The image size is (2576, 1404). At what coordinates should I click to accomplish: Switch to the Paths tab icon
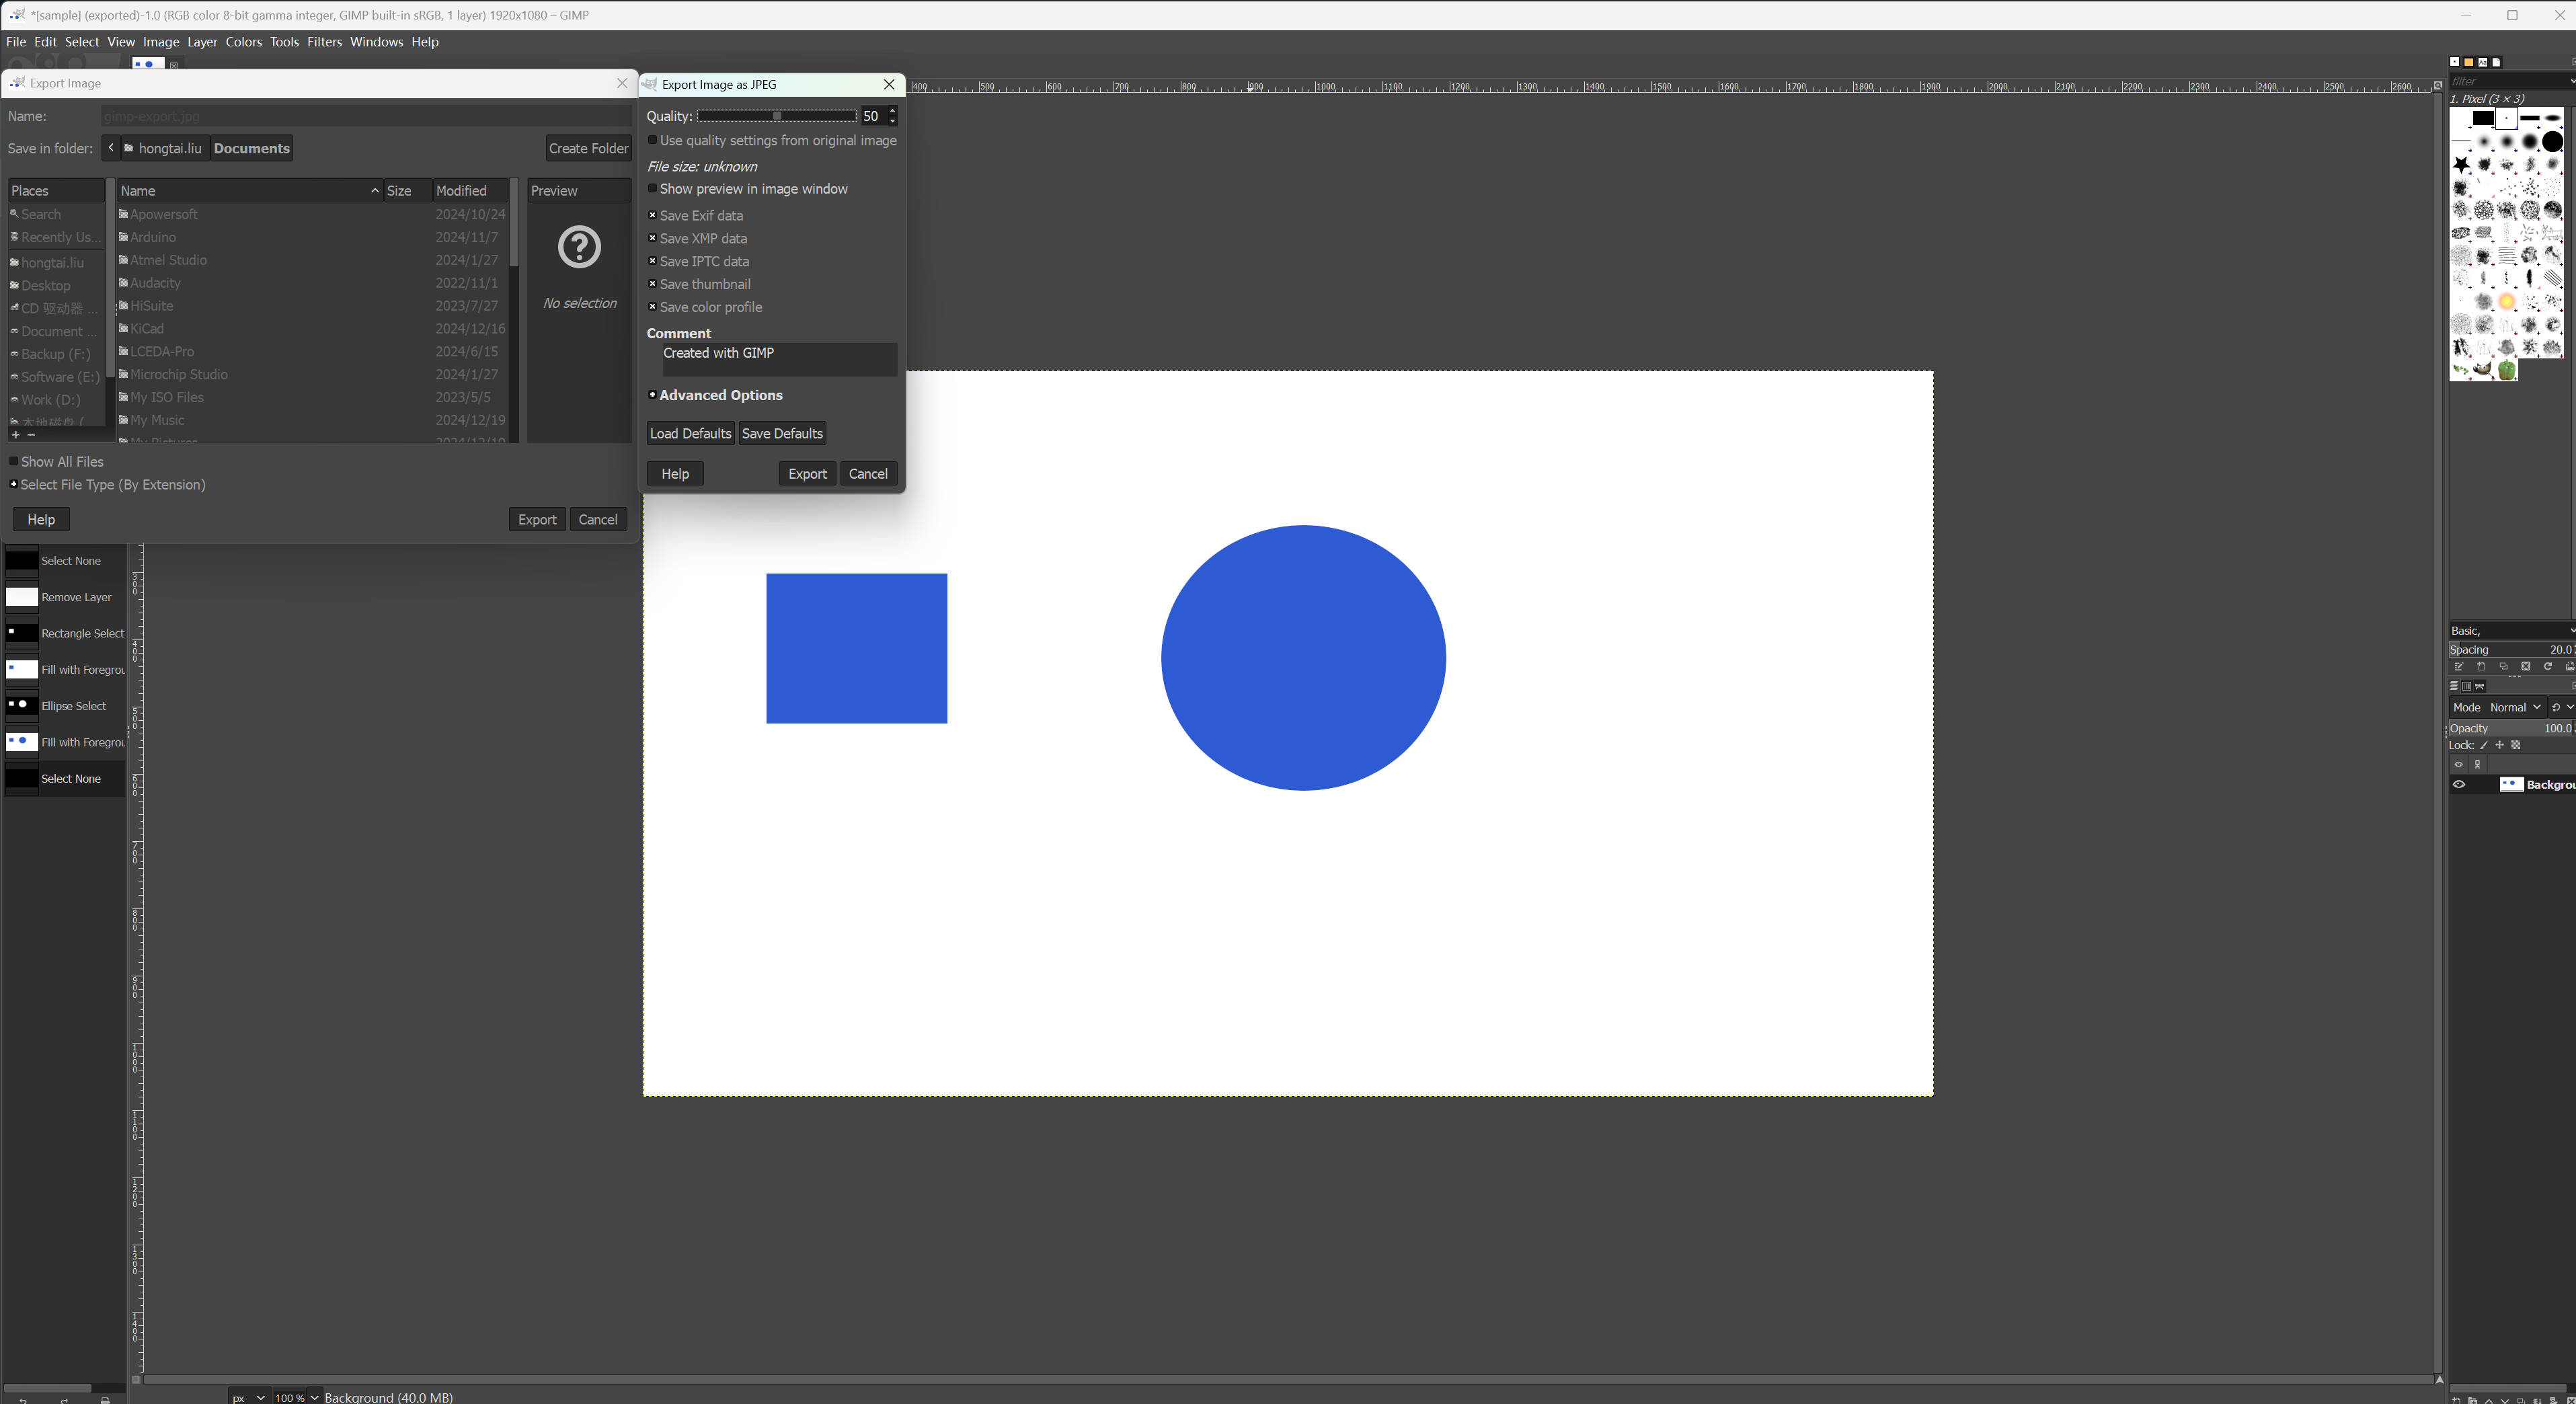click(2480, 686)
